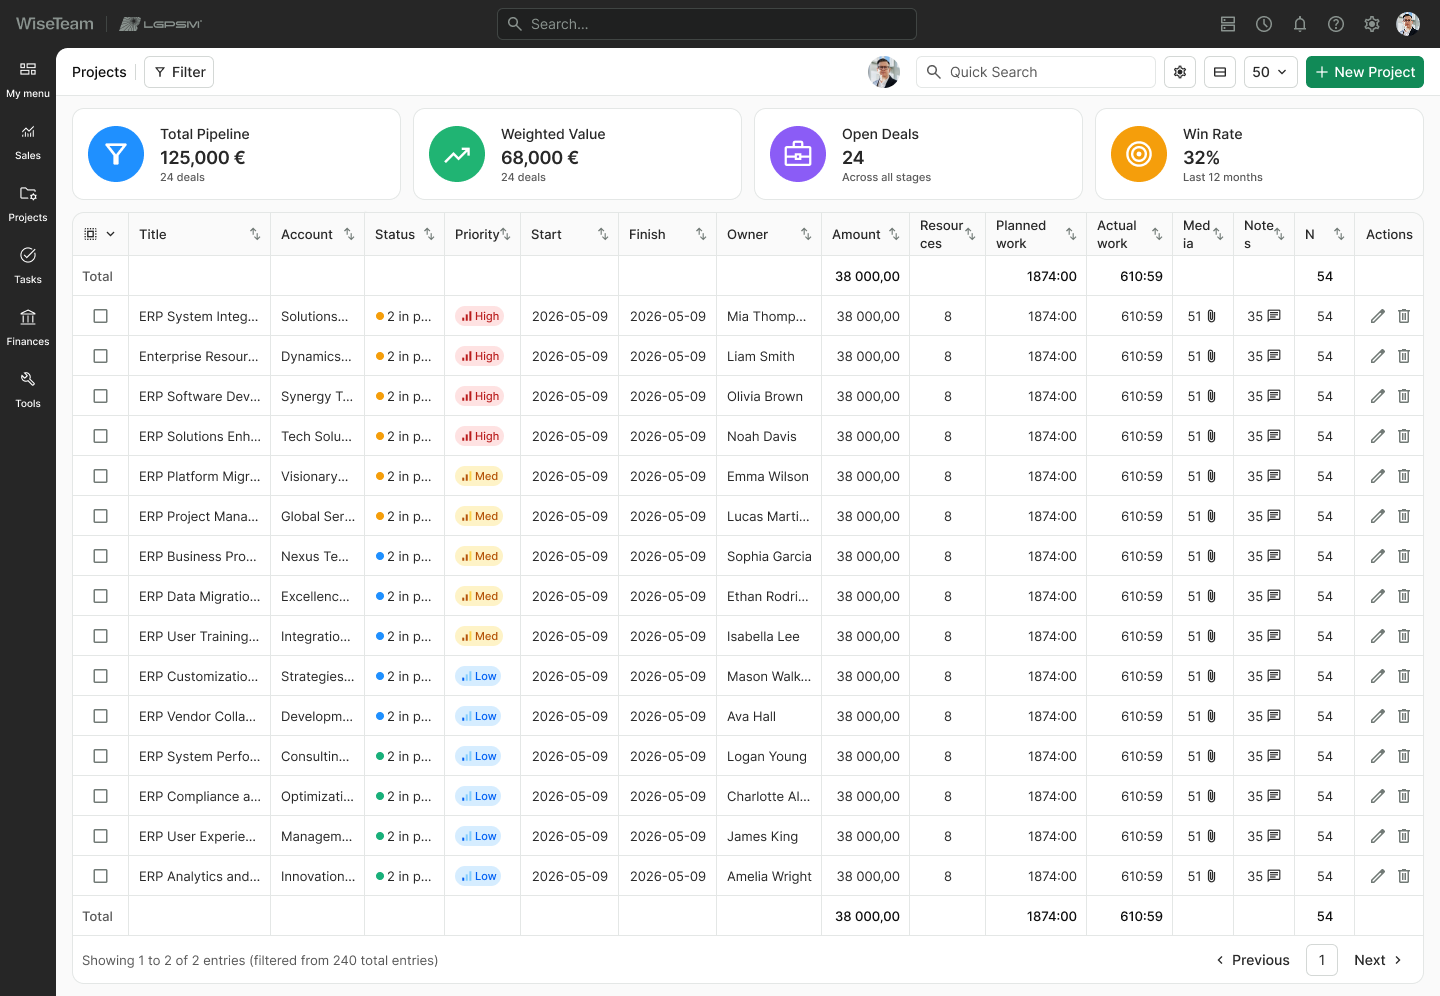Click the New Project button

(1364, 72)
